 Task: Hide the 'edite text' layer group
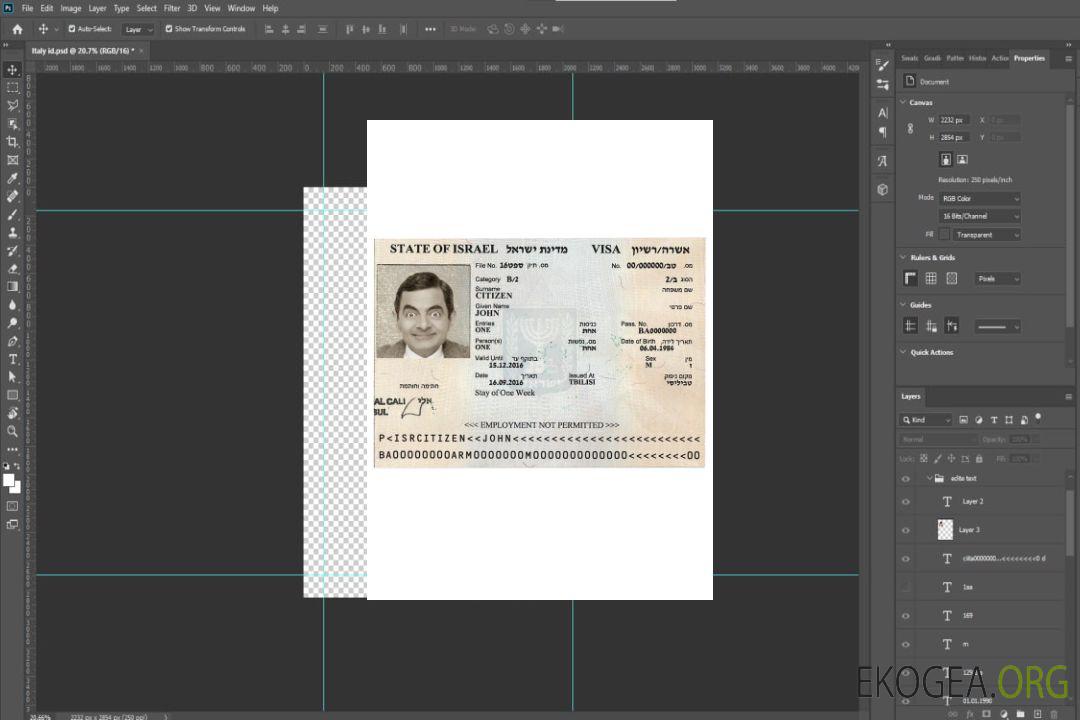click(906, 479)
